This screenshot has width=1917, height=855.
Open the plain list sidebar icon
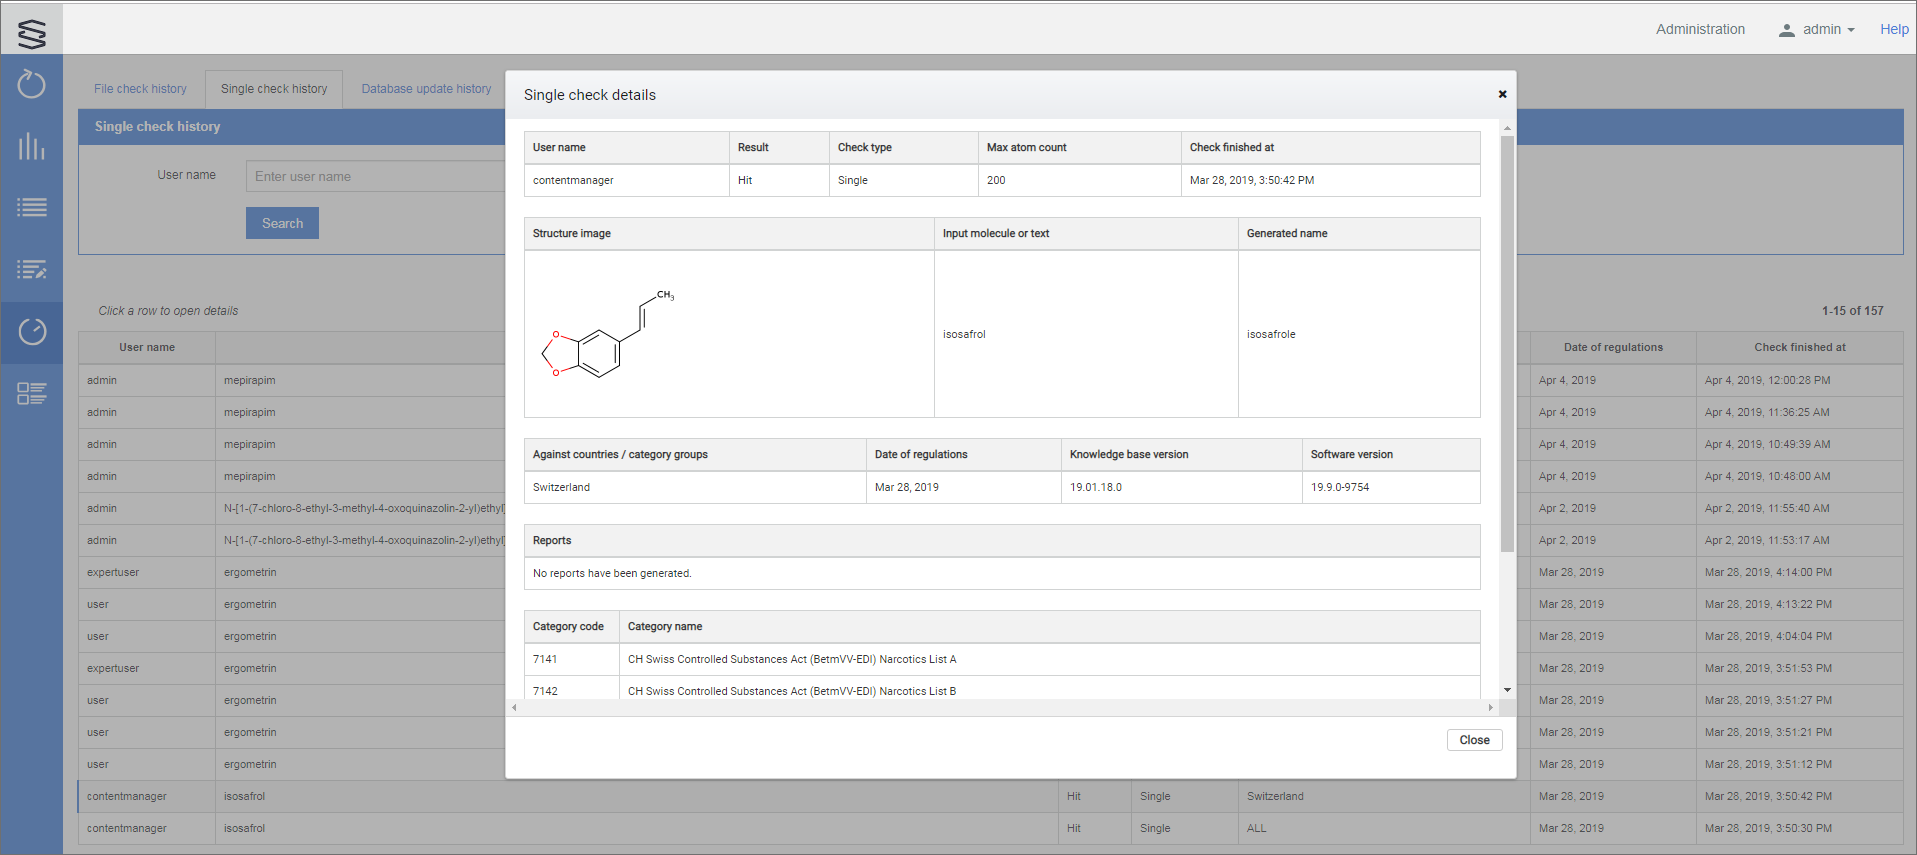point(32,208)
